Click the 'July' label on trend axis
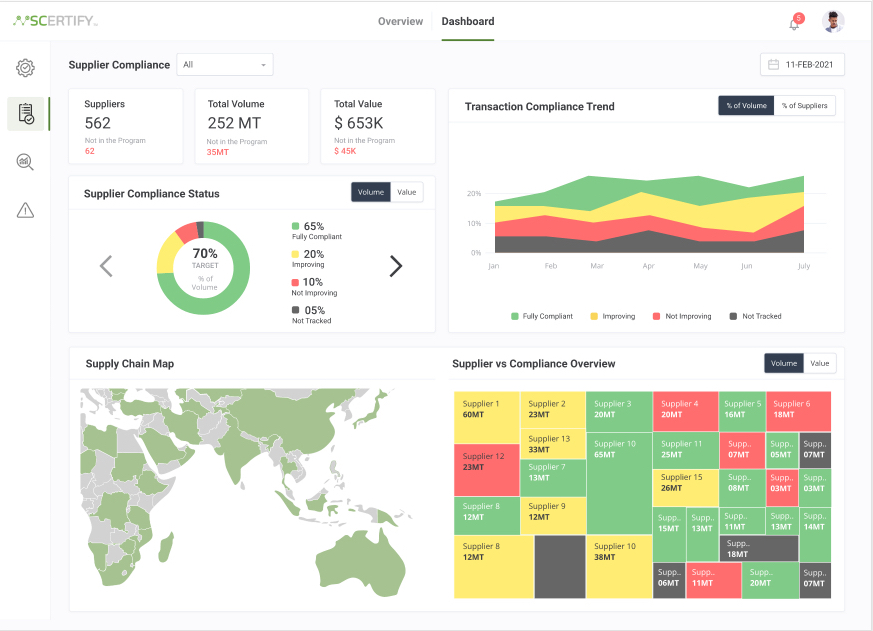 pyautogui.click(x=803, y=266)
